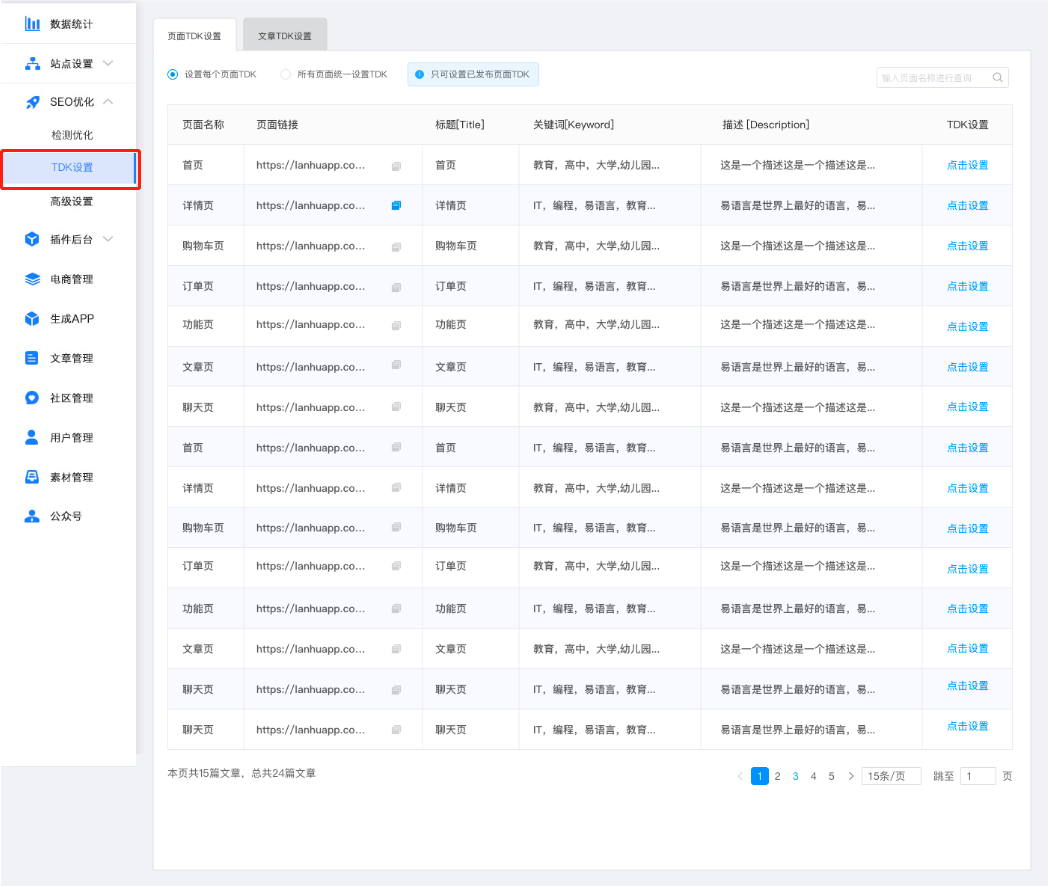Click the 生成APP cube icon

pos(32,319)
